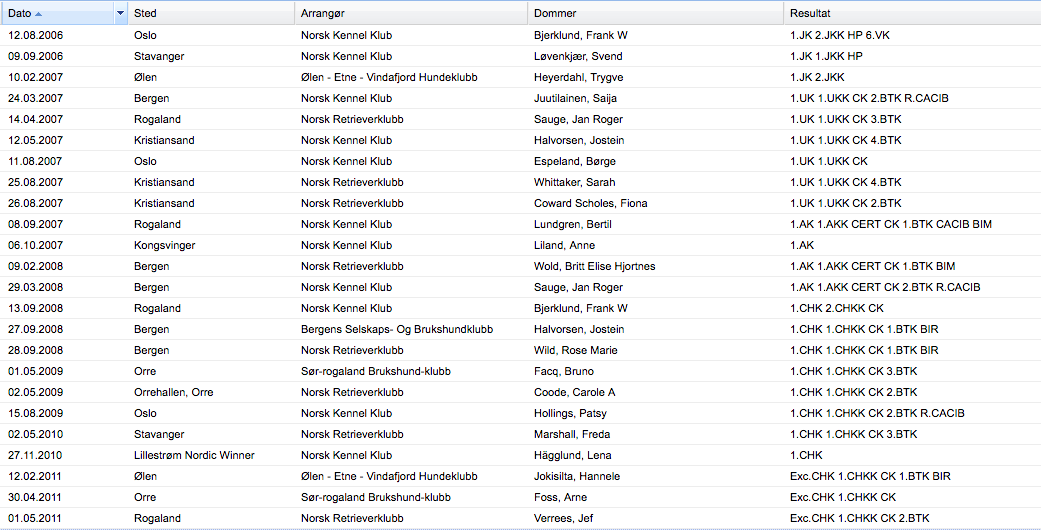This screenshot has height=530, width=1041.
Task: Open the Dato column dropdown arrow
Action: [x=120, y=13]
